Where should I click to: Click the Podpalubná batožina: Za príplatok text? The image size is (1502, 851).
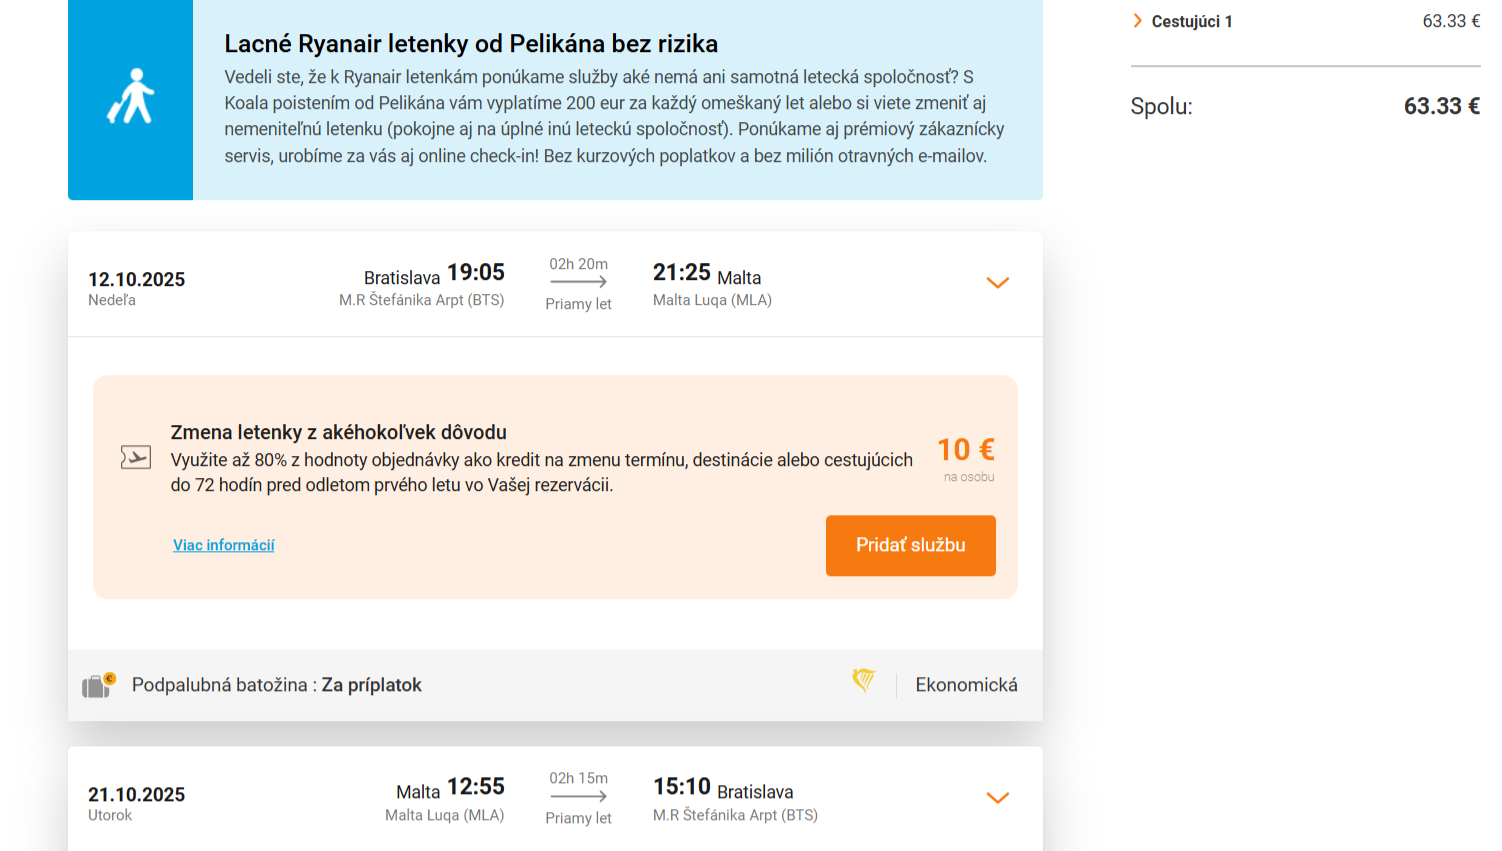click(277, 685)
